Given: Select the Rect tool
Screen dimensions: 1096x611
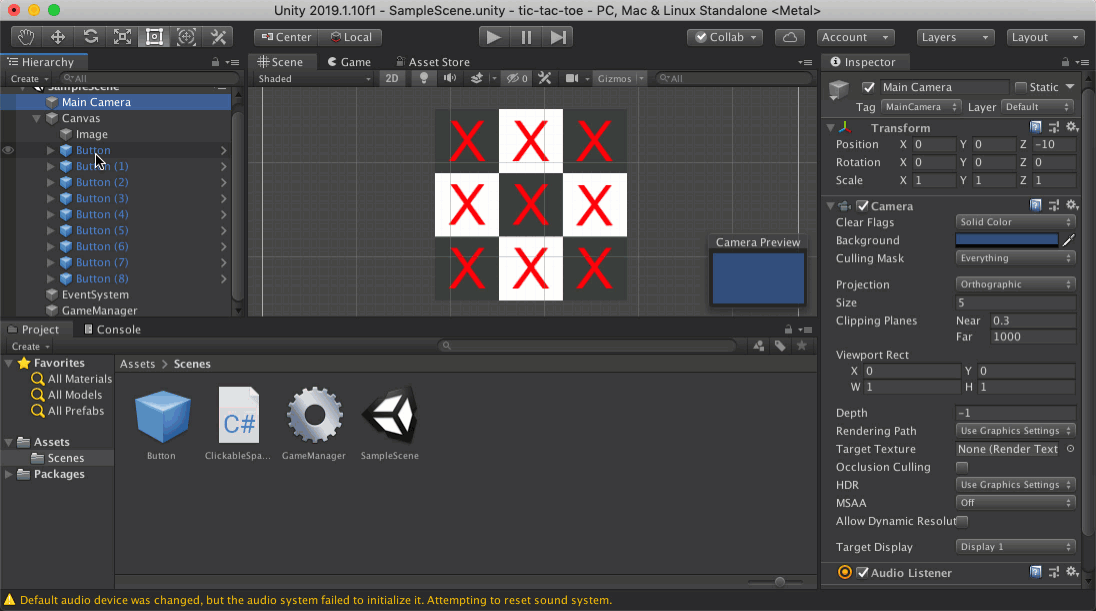Looking at the screenshot, I should click(154, 37).
